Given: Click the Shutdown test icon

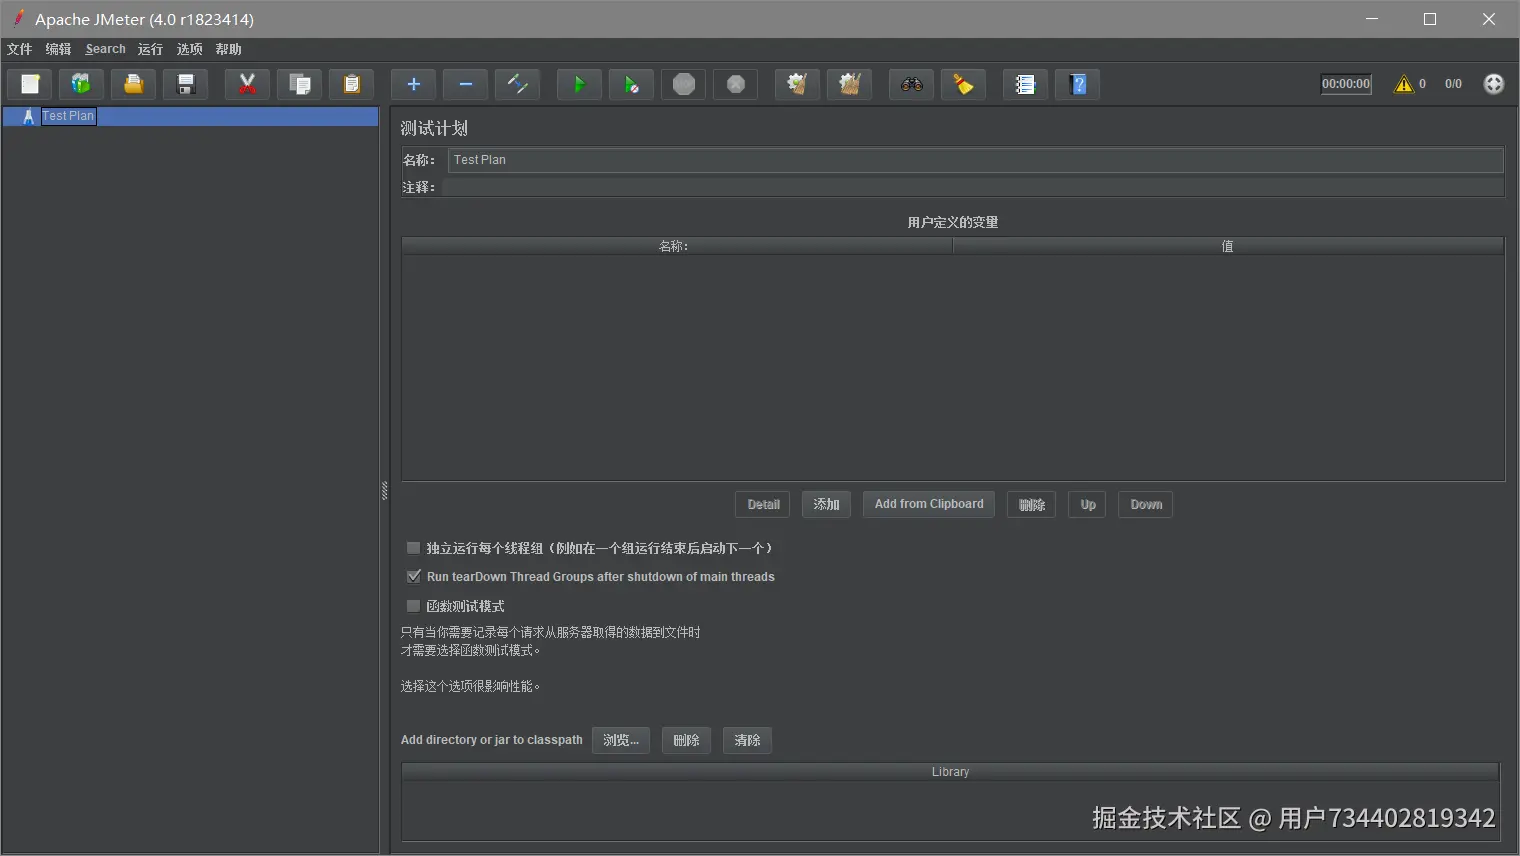Looking at the screenshot, I should (736, 85).
